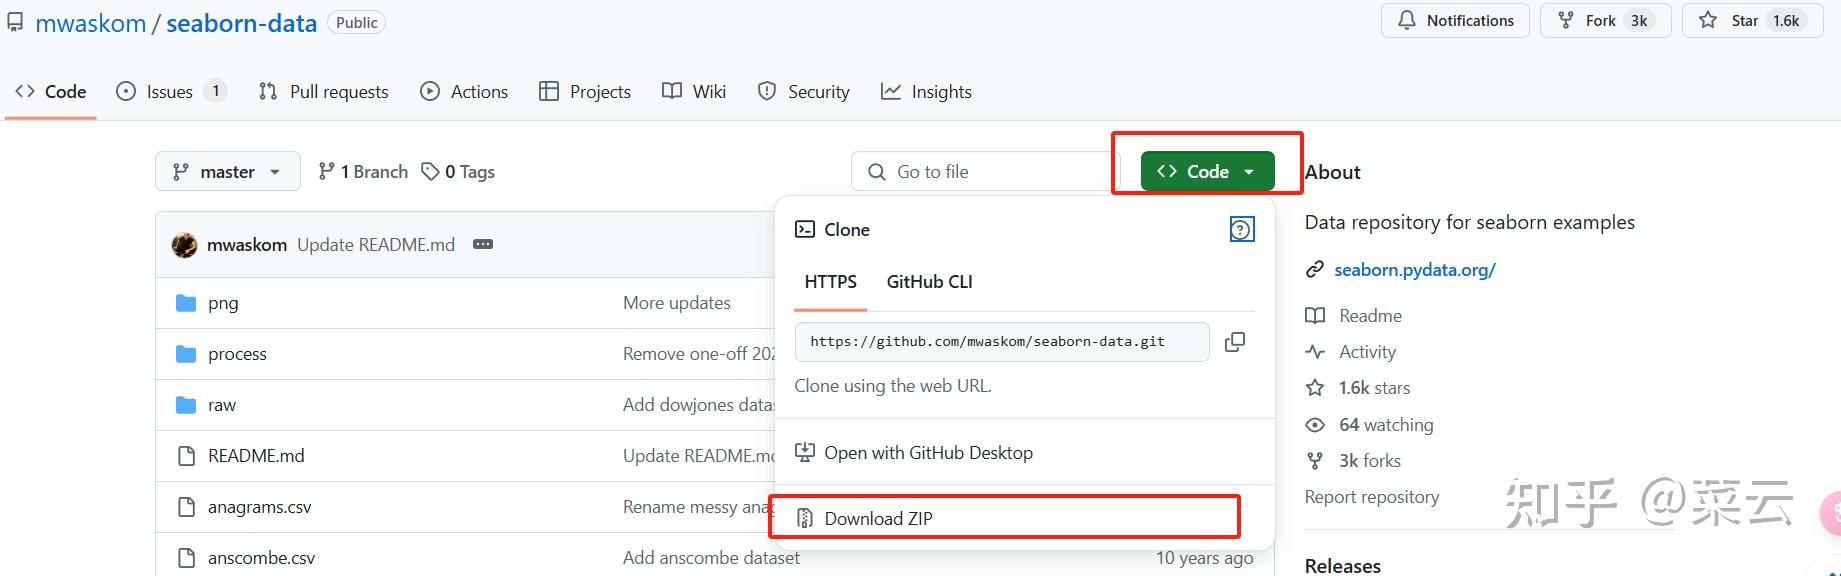Viewport: 1841px width, 576px height.
Task: Select the HTTPS clone tab
Action: 830,282
